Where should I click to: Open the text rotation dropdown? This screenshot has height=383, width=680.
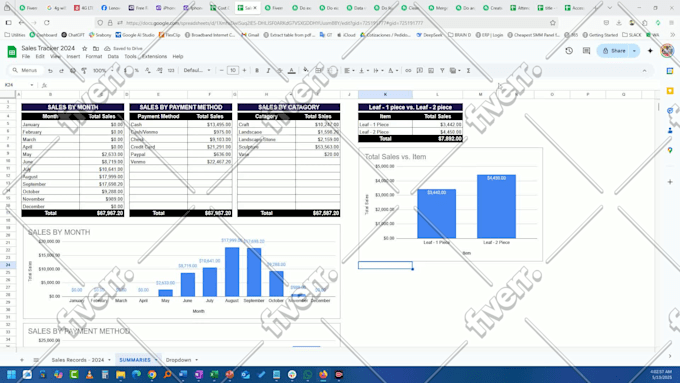coord(392,70)
